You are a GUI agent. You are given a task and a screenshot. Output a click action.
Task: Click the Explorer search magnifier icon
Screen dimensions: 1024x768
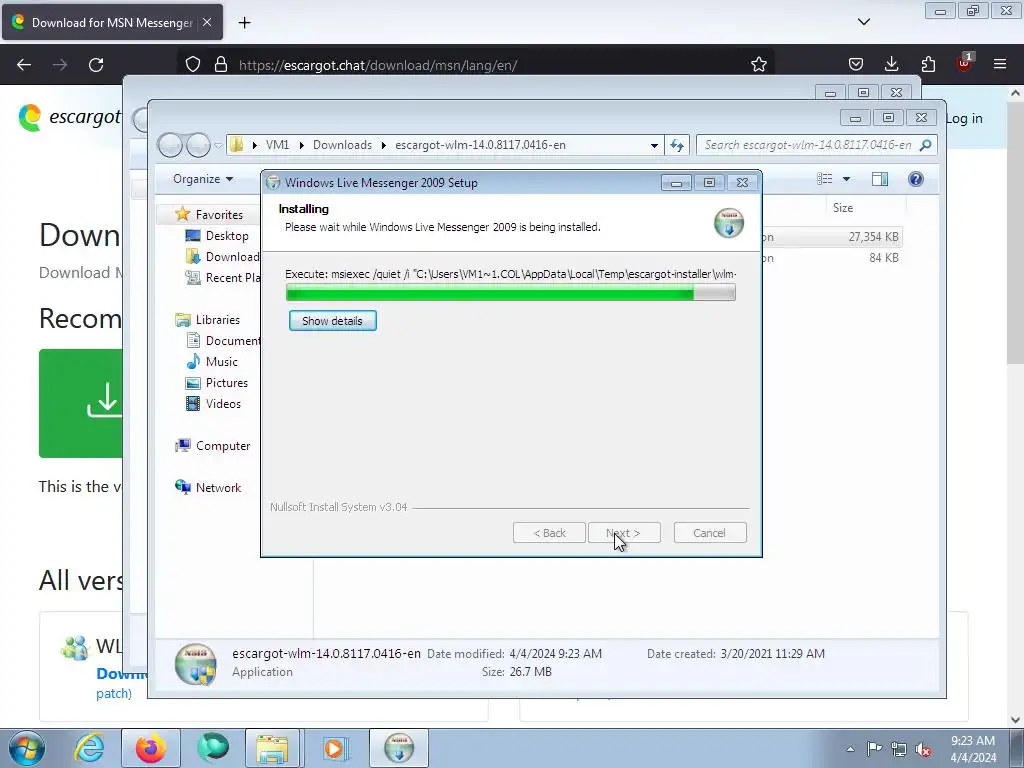[x=925, y=145]
